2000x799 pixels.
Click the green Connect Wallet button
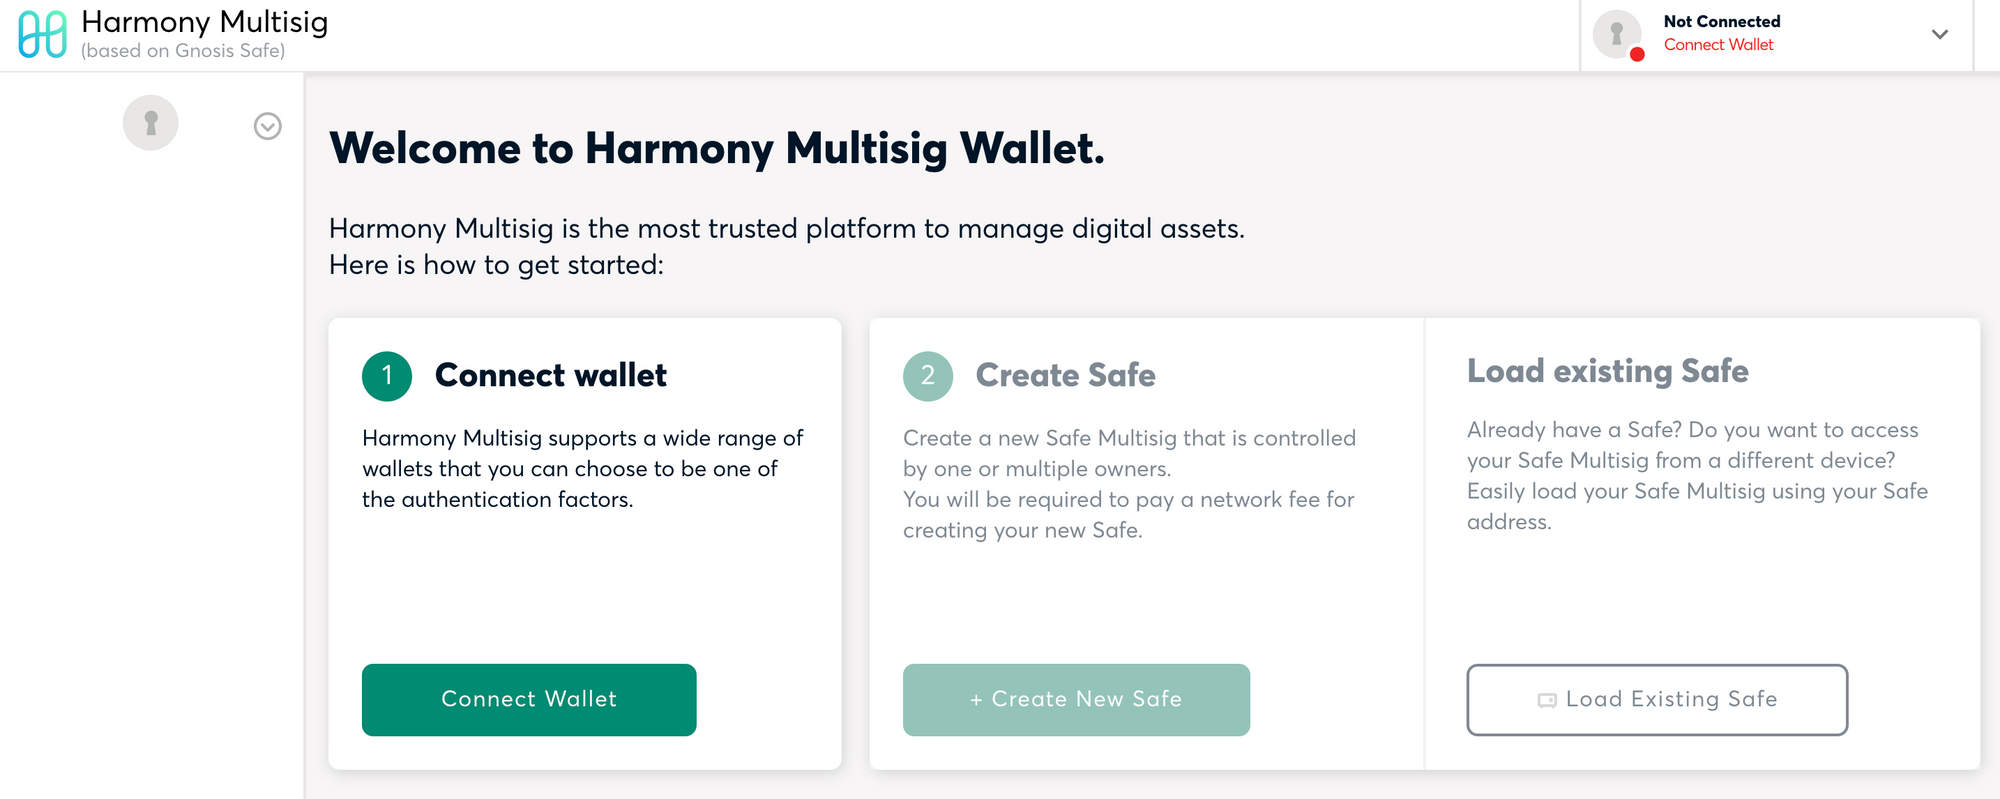[x=529, y=700]
